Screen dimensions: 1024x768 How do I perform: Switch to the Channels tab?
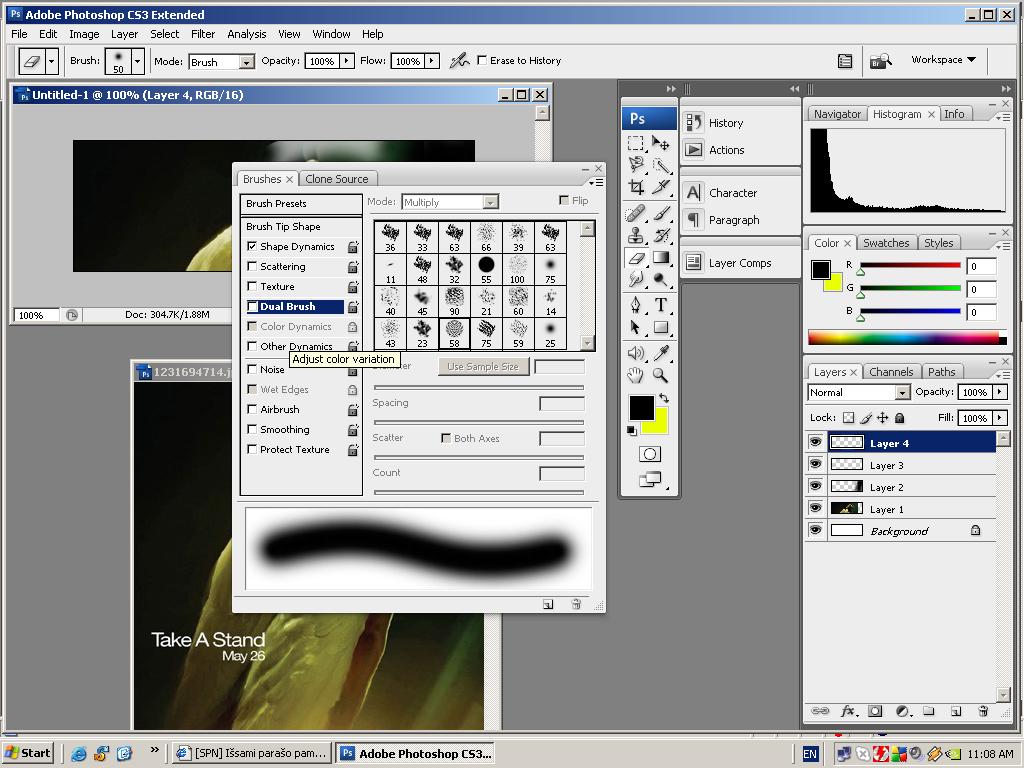pos(890,372)
